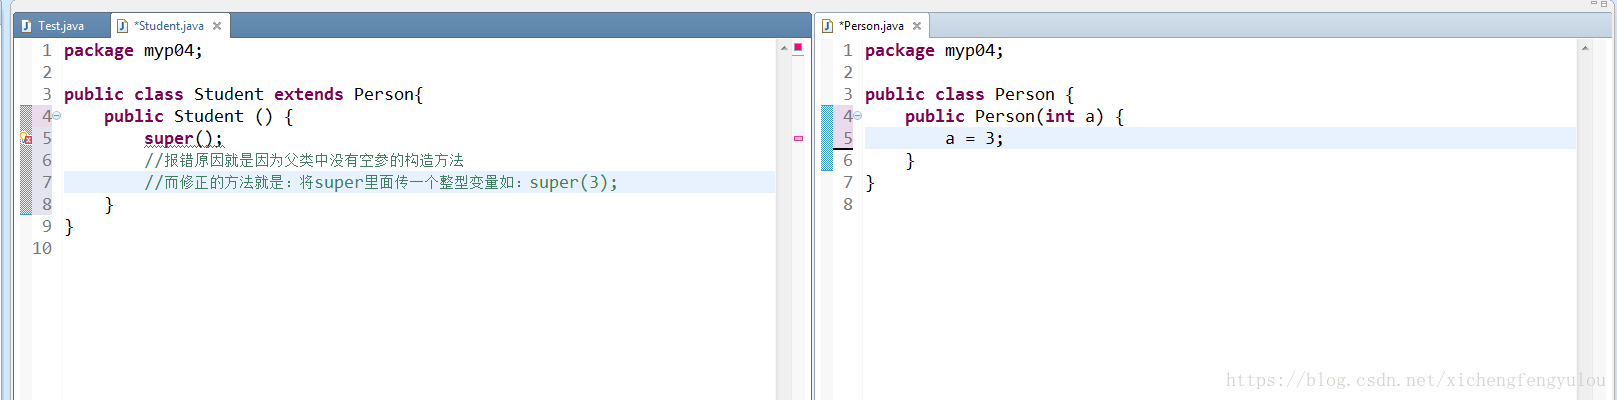Viewport: 1617px width, 400px height.
Task: Click 'package myp04;' in Person.java
Action: tap(934, 50)
